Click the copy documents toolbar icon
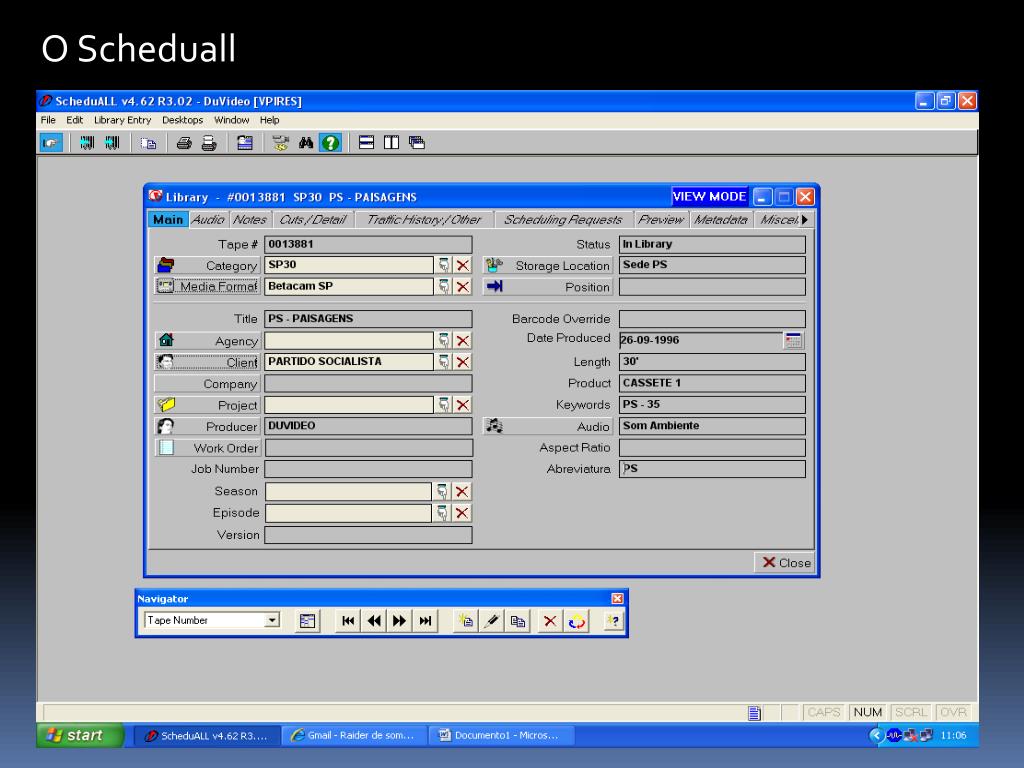Viewport: 1024px width, 768px height. pyautogui.click(x=148, y=143)
